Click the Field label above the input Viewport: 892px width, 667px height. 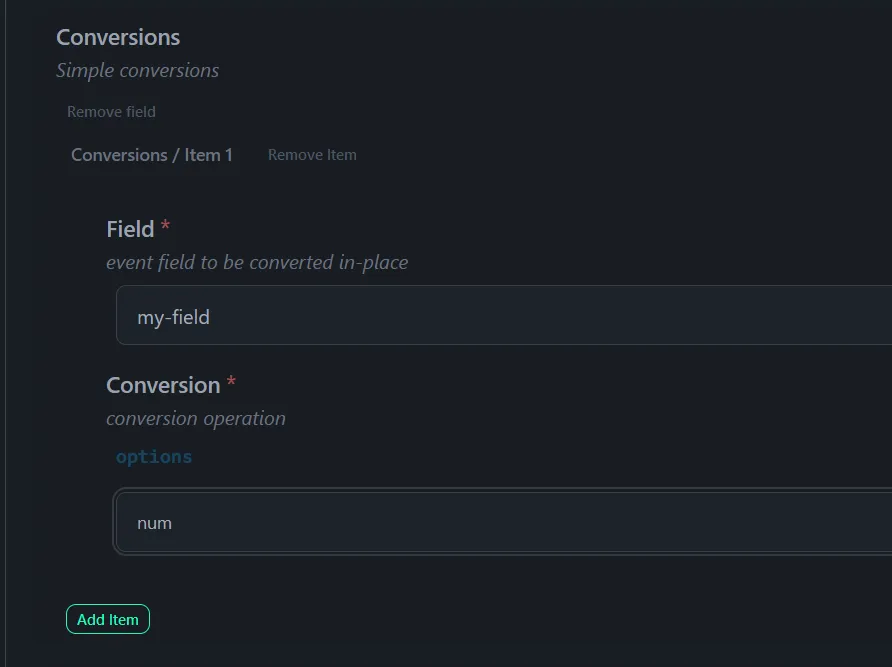click(x=130, y=229)
